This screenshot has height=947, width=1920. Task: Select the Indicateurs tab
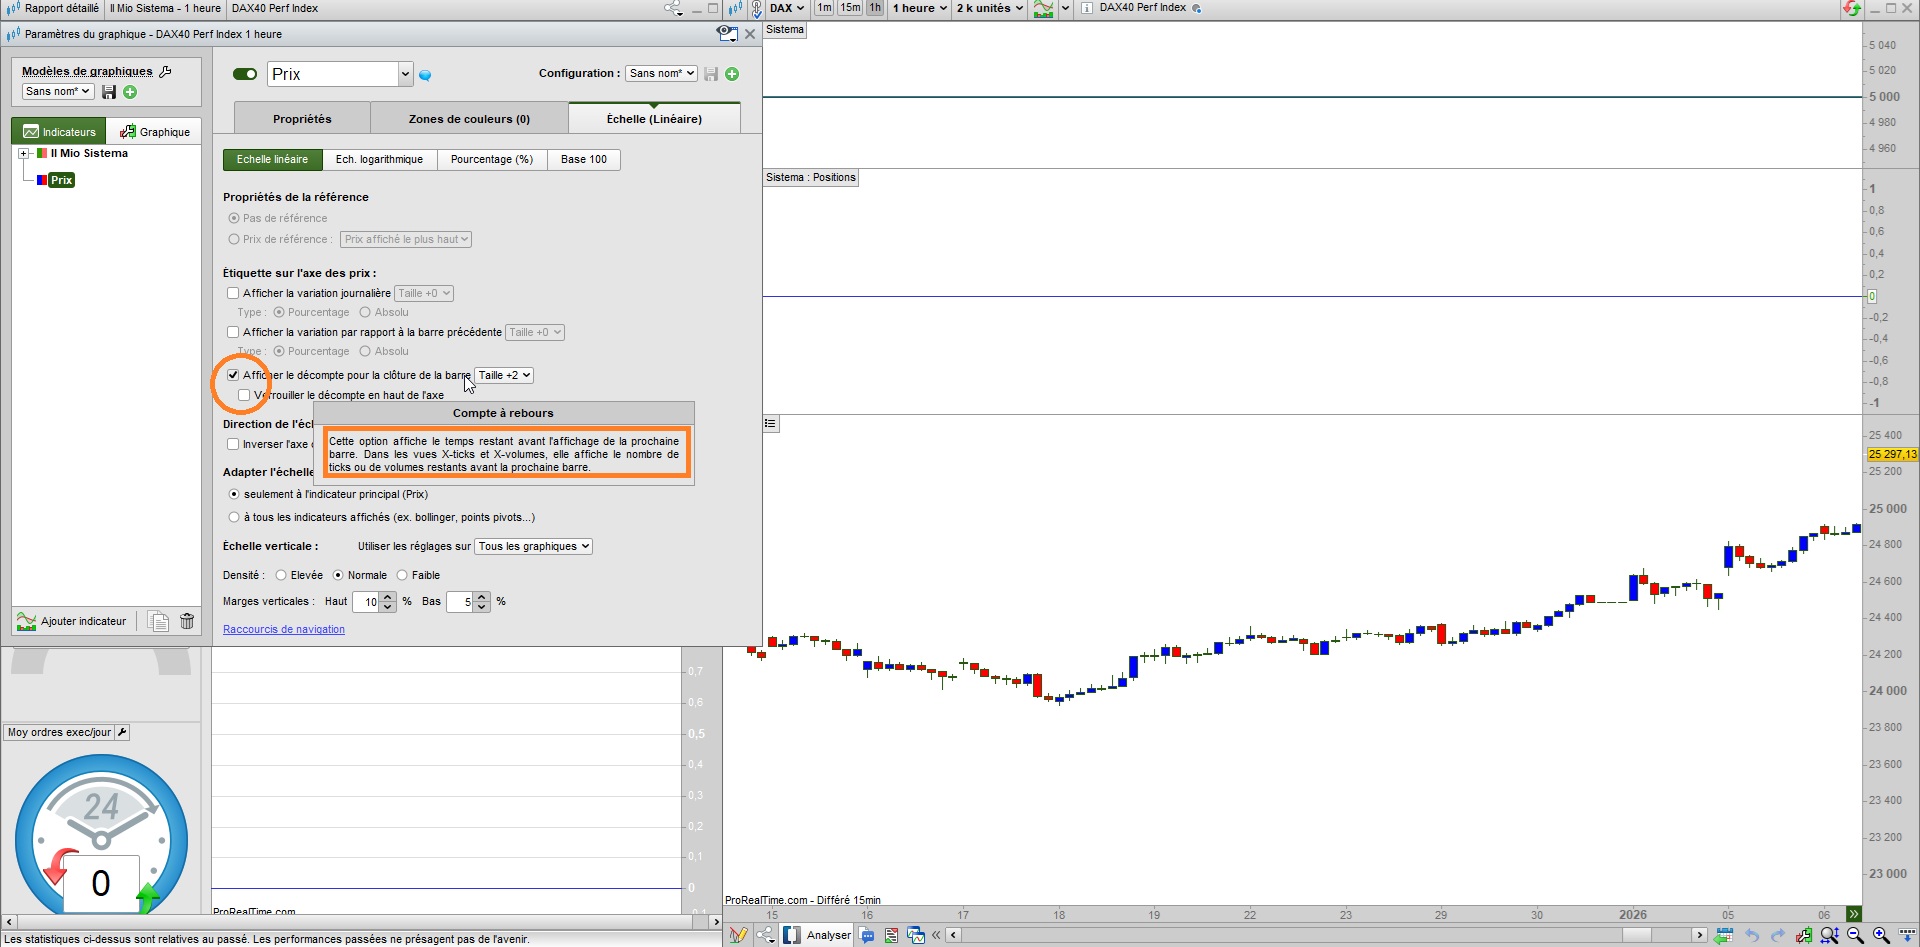click(59, 132)
